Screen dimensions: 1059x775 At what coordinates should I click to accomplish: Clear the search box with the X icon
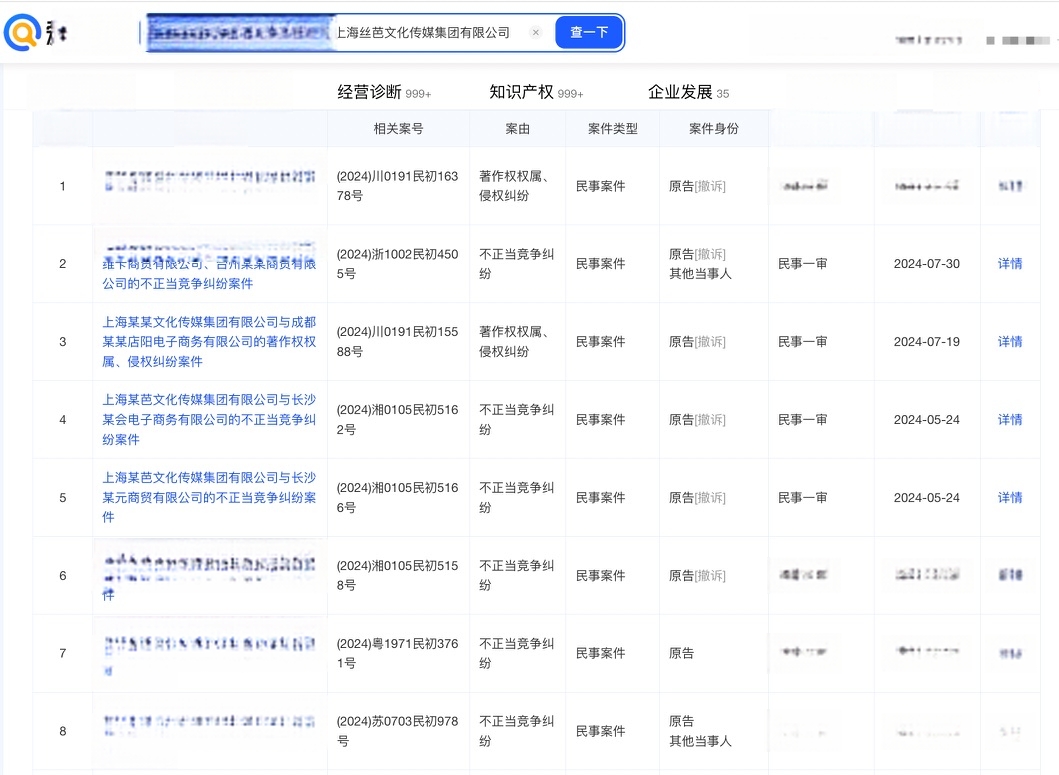(536, 32)
